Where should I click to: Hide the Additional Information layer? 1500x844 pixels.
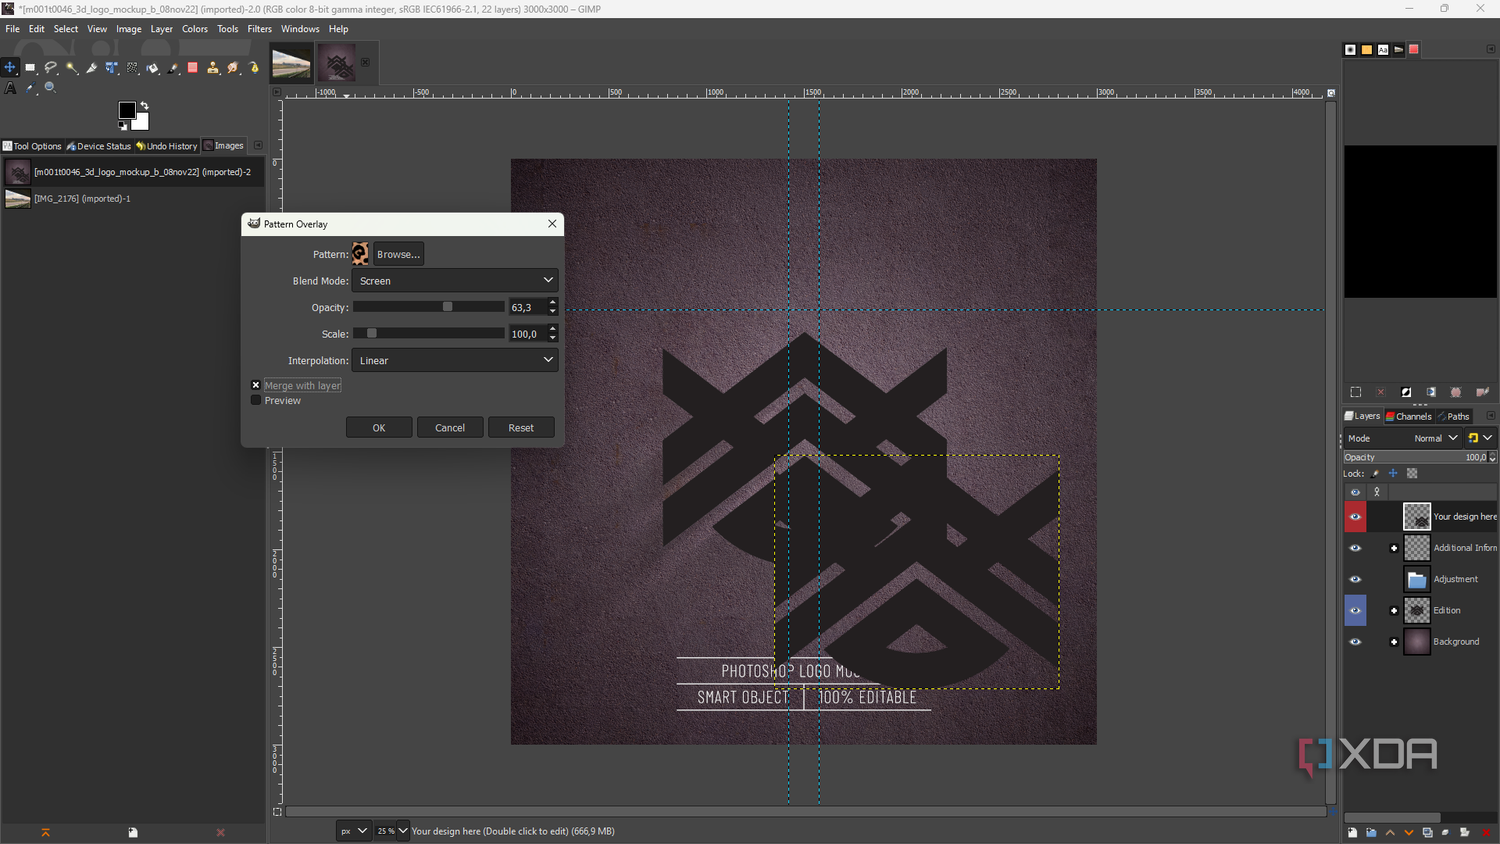pos(1355,548)
